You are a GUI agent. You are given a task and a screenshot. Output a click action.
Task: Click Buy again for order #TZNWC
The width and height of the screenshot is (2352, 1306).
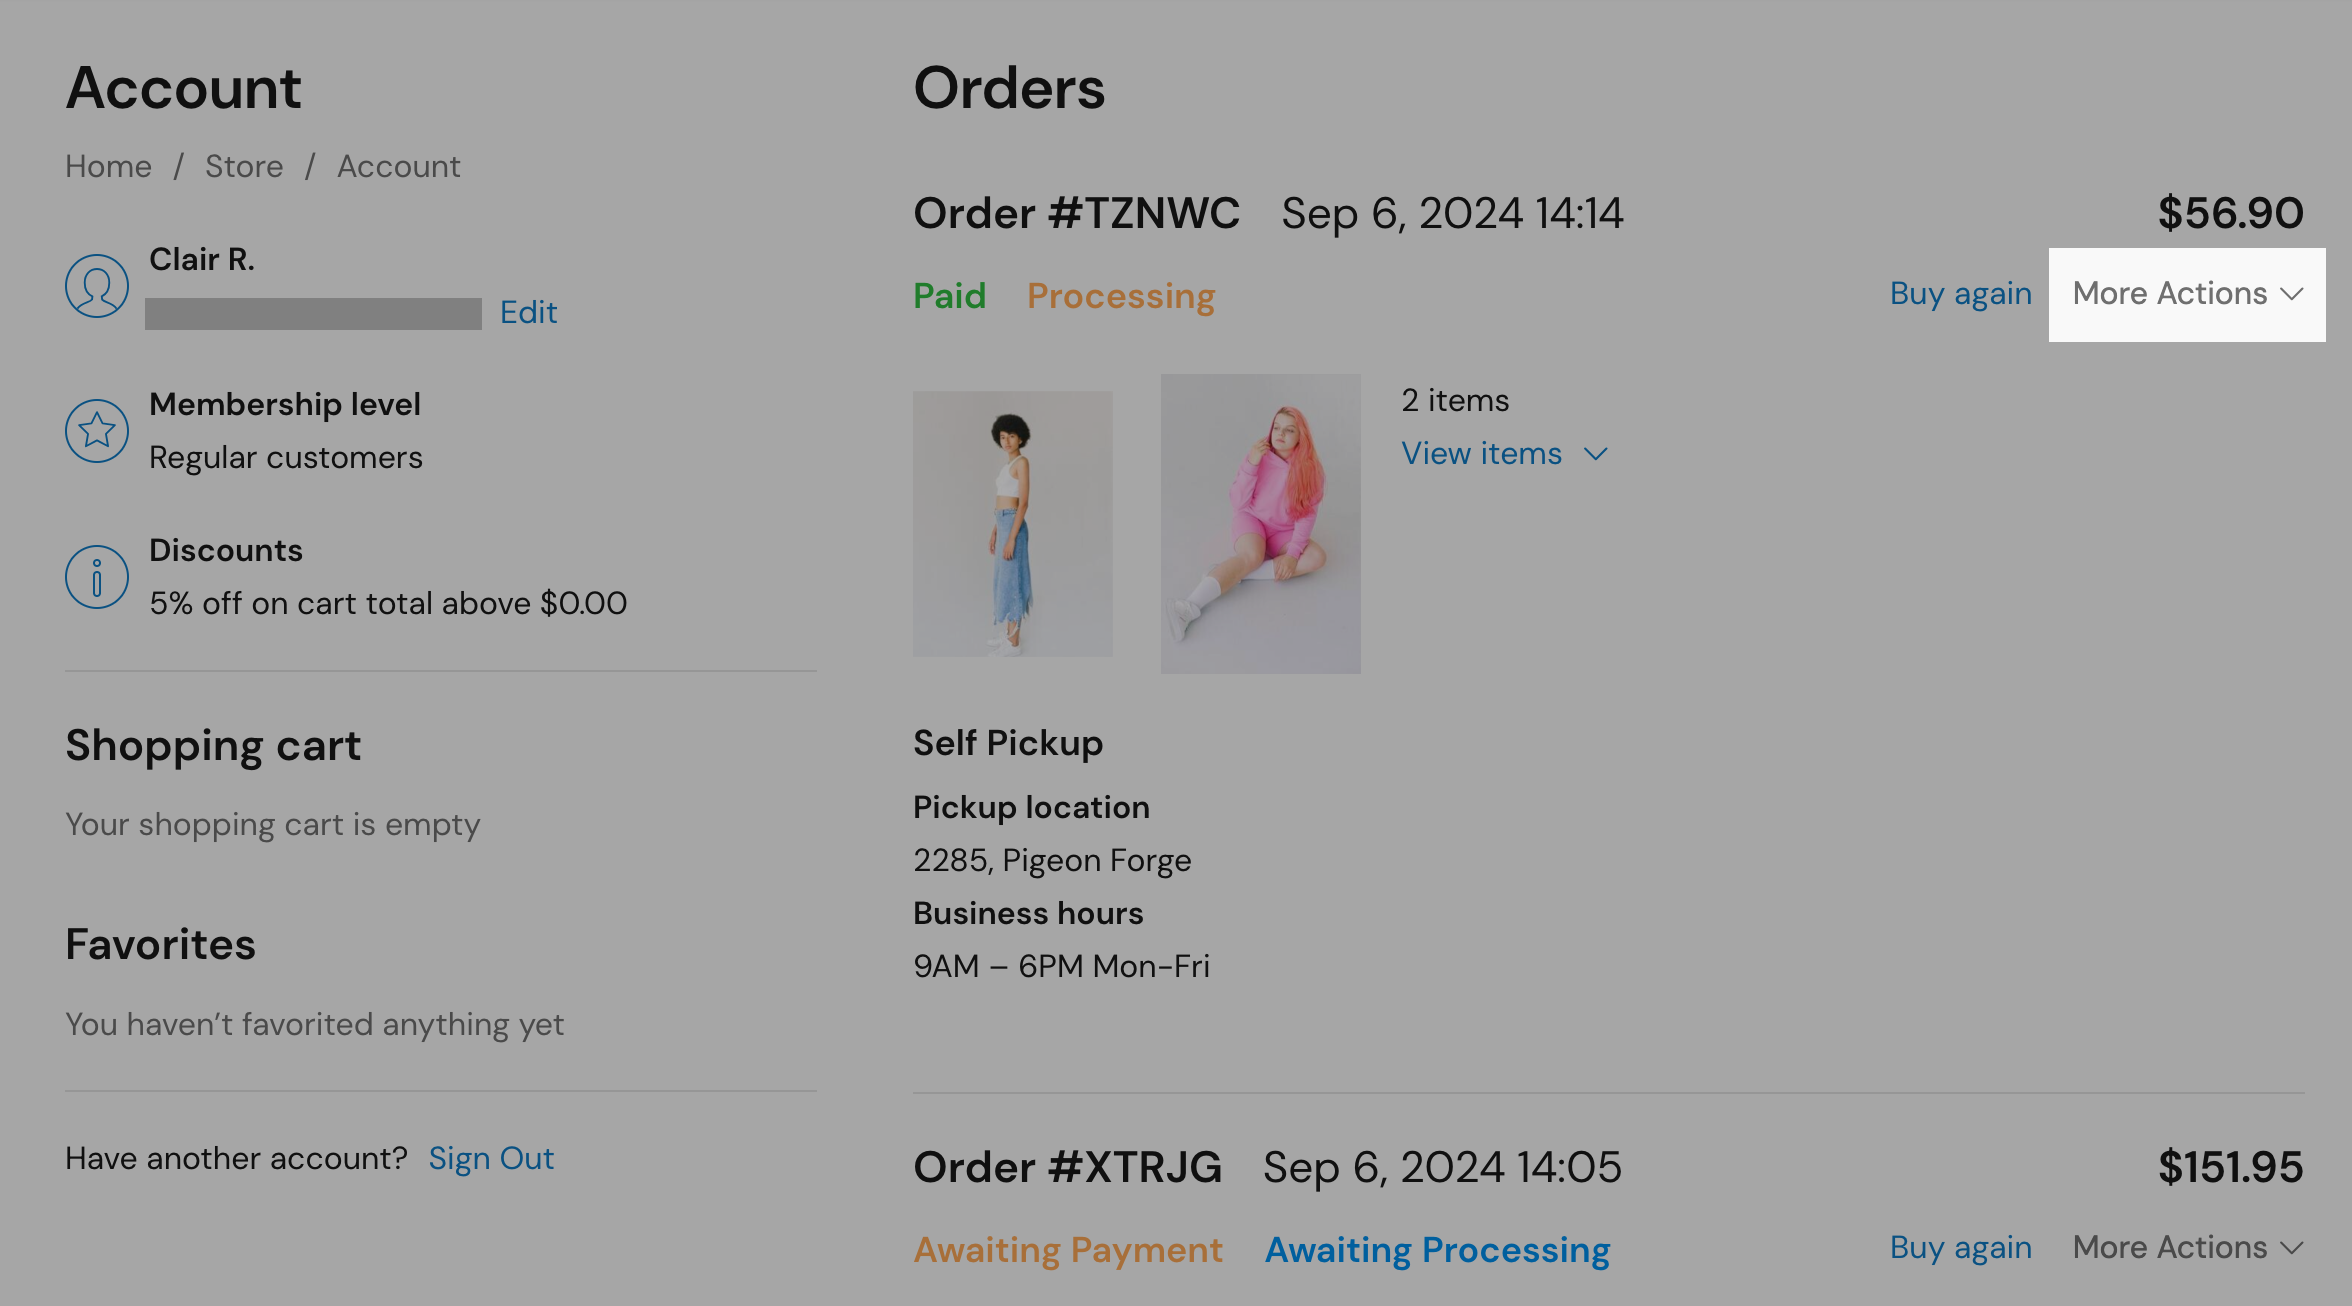(1961, 293)
